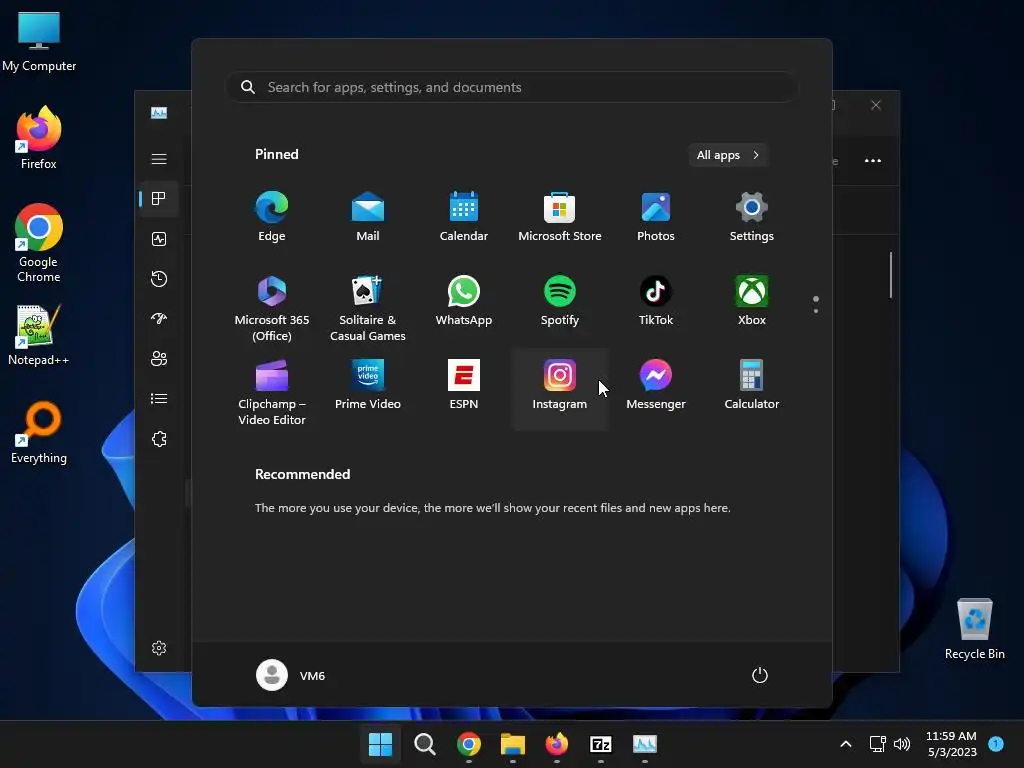Screen dimensions: 1024x768
Task: Open Microsoft 365 (Office)
Action: click(x=272, y=308)
